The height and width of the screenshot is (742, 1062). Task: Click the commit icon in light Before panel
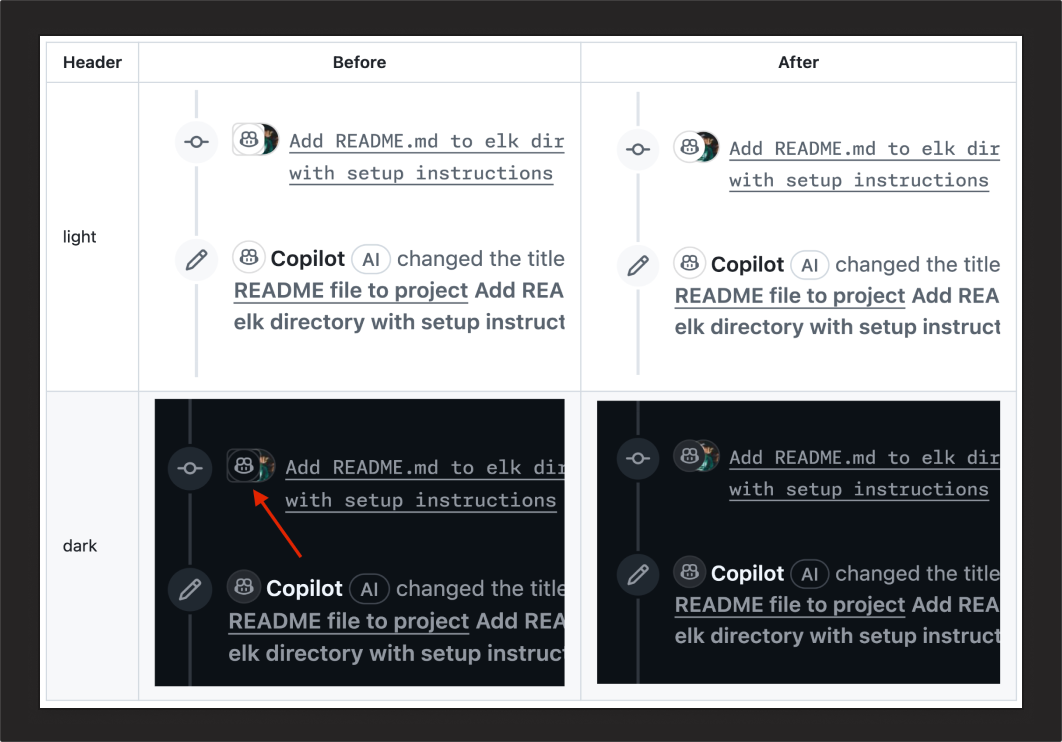(196, 142)
